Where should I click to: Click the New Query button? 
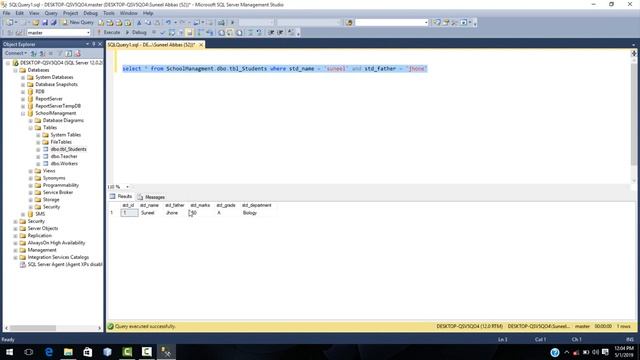[x=77, y=22]
